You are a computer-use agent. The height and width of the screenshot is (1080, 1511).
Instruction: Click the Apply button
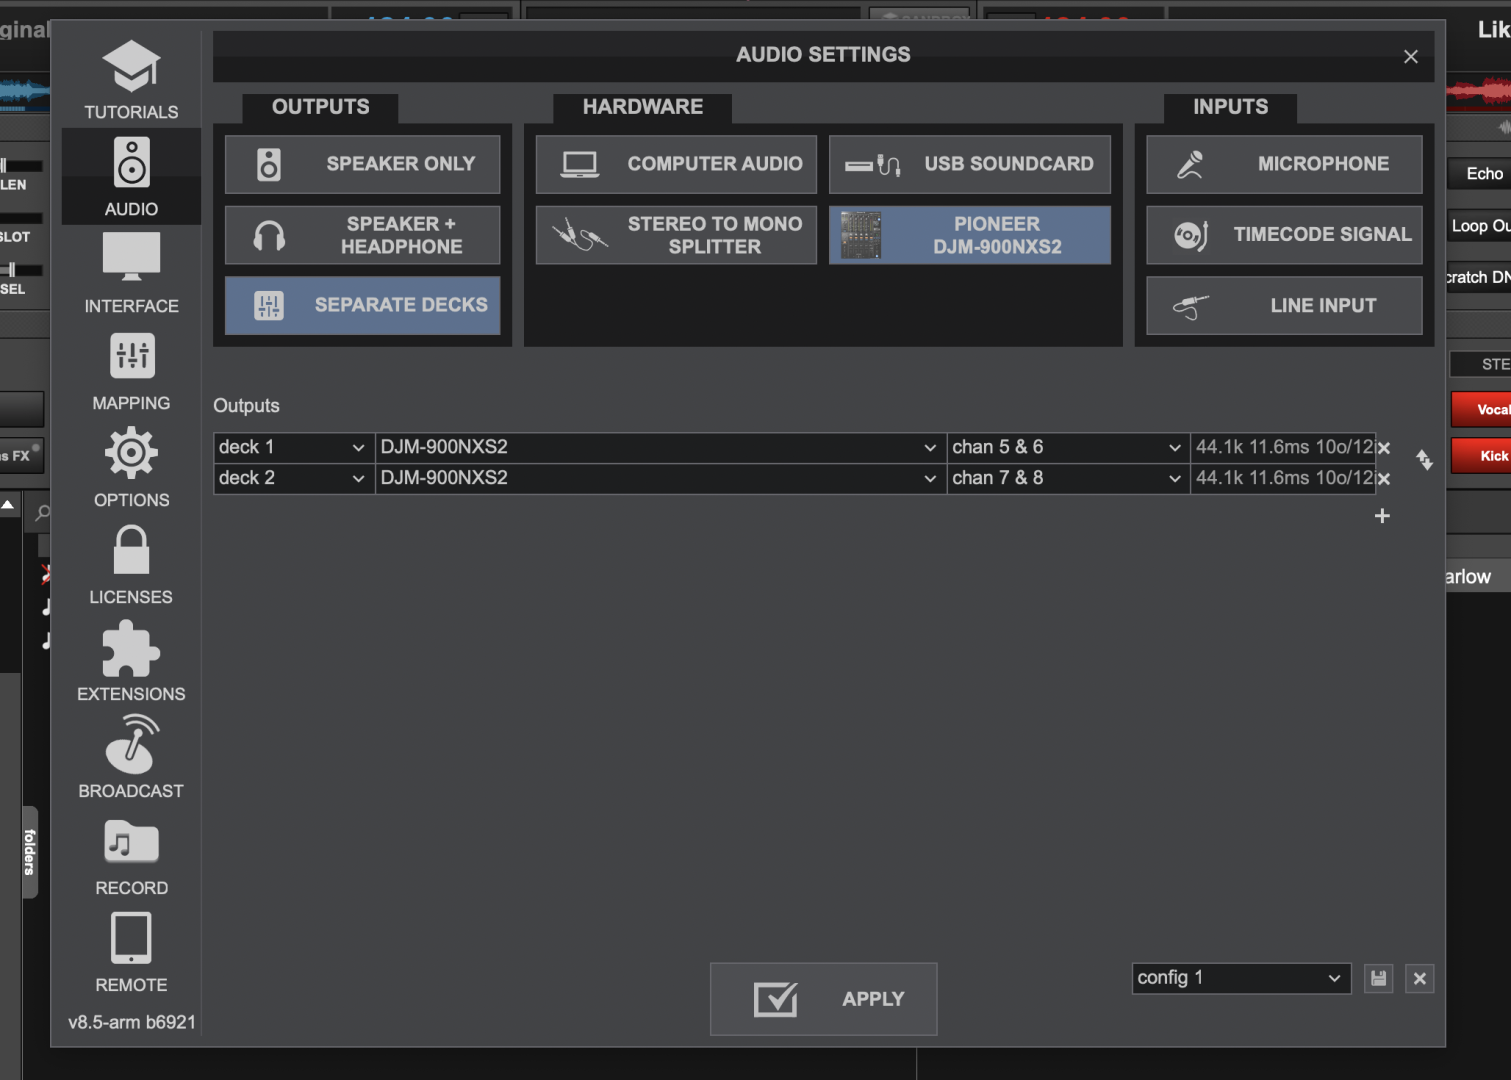click(824, 999)
